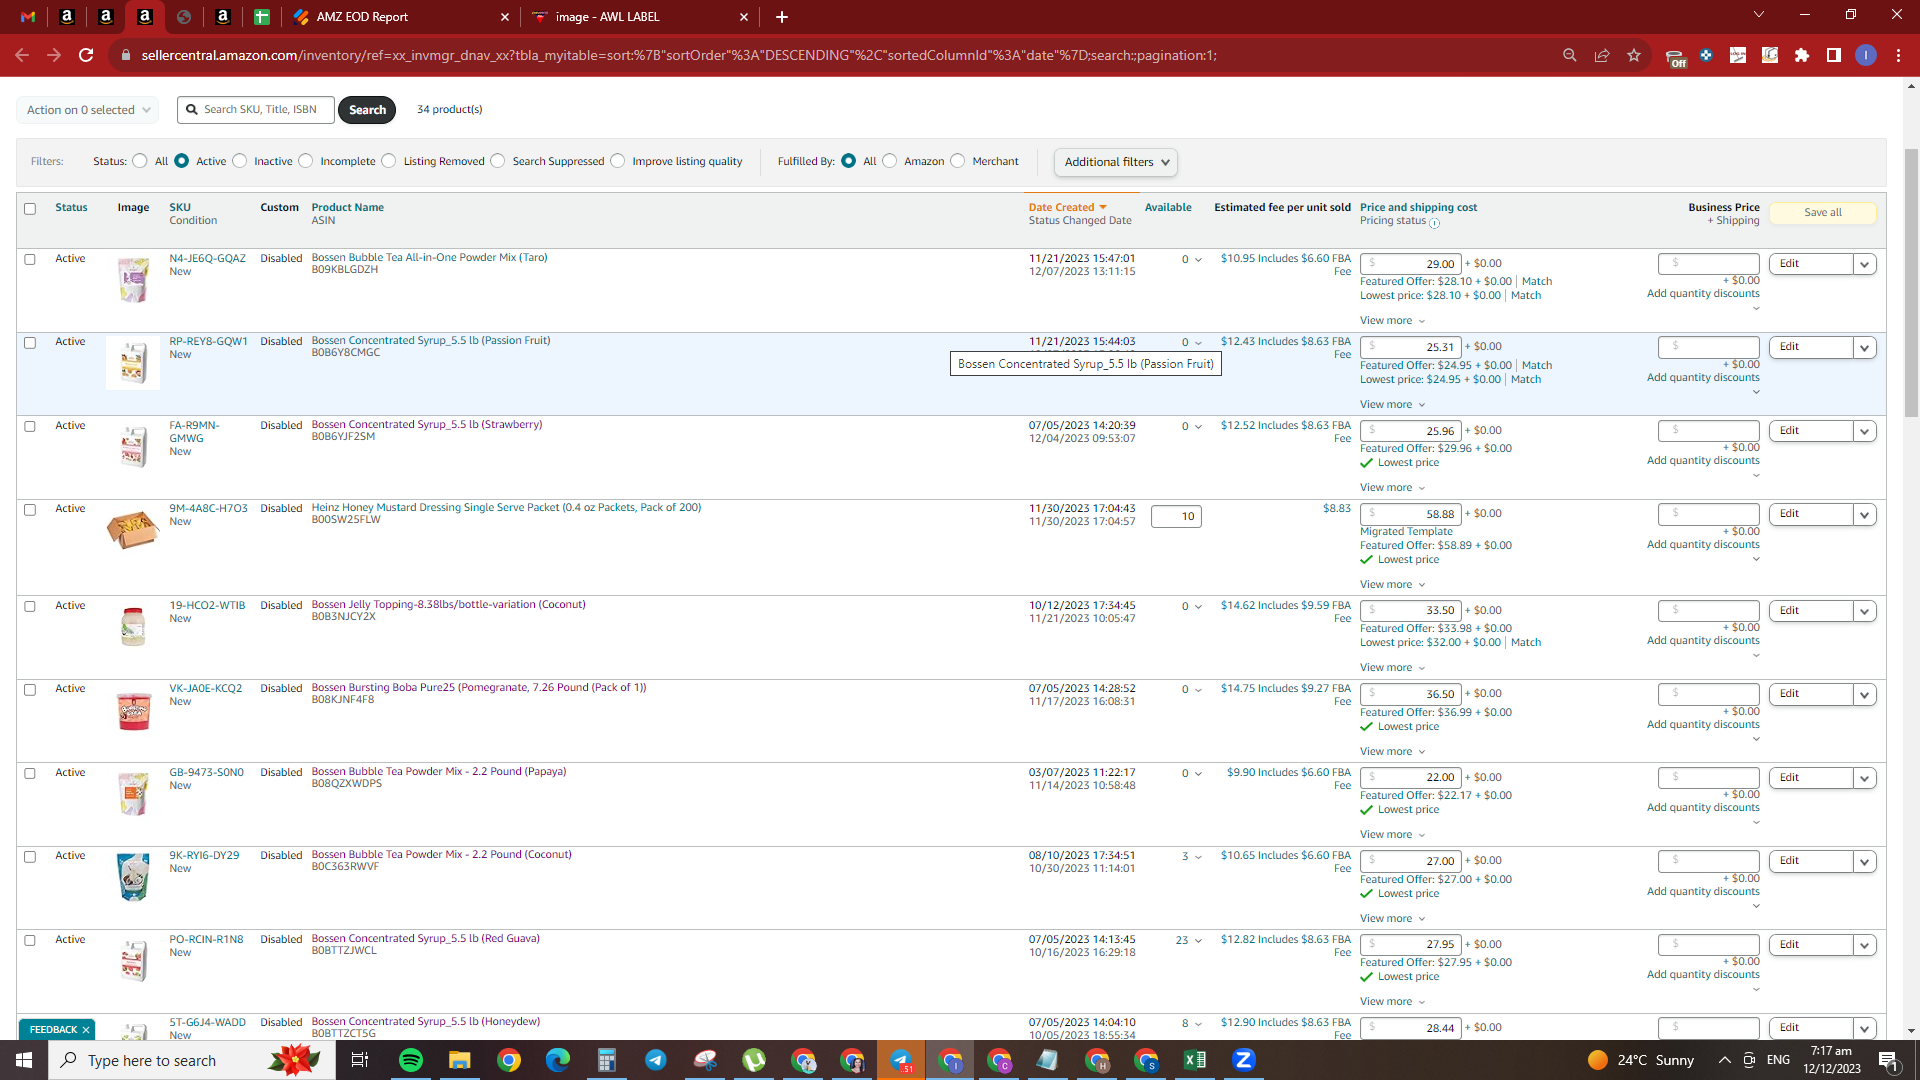The height and width of the screenshot is (1080, 1920).
Task: Expand View more for Passion Fruit syrup
Action: 1392,405
